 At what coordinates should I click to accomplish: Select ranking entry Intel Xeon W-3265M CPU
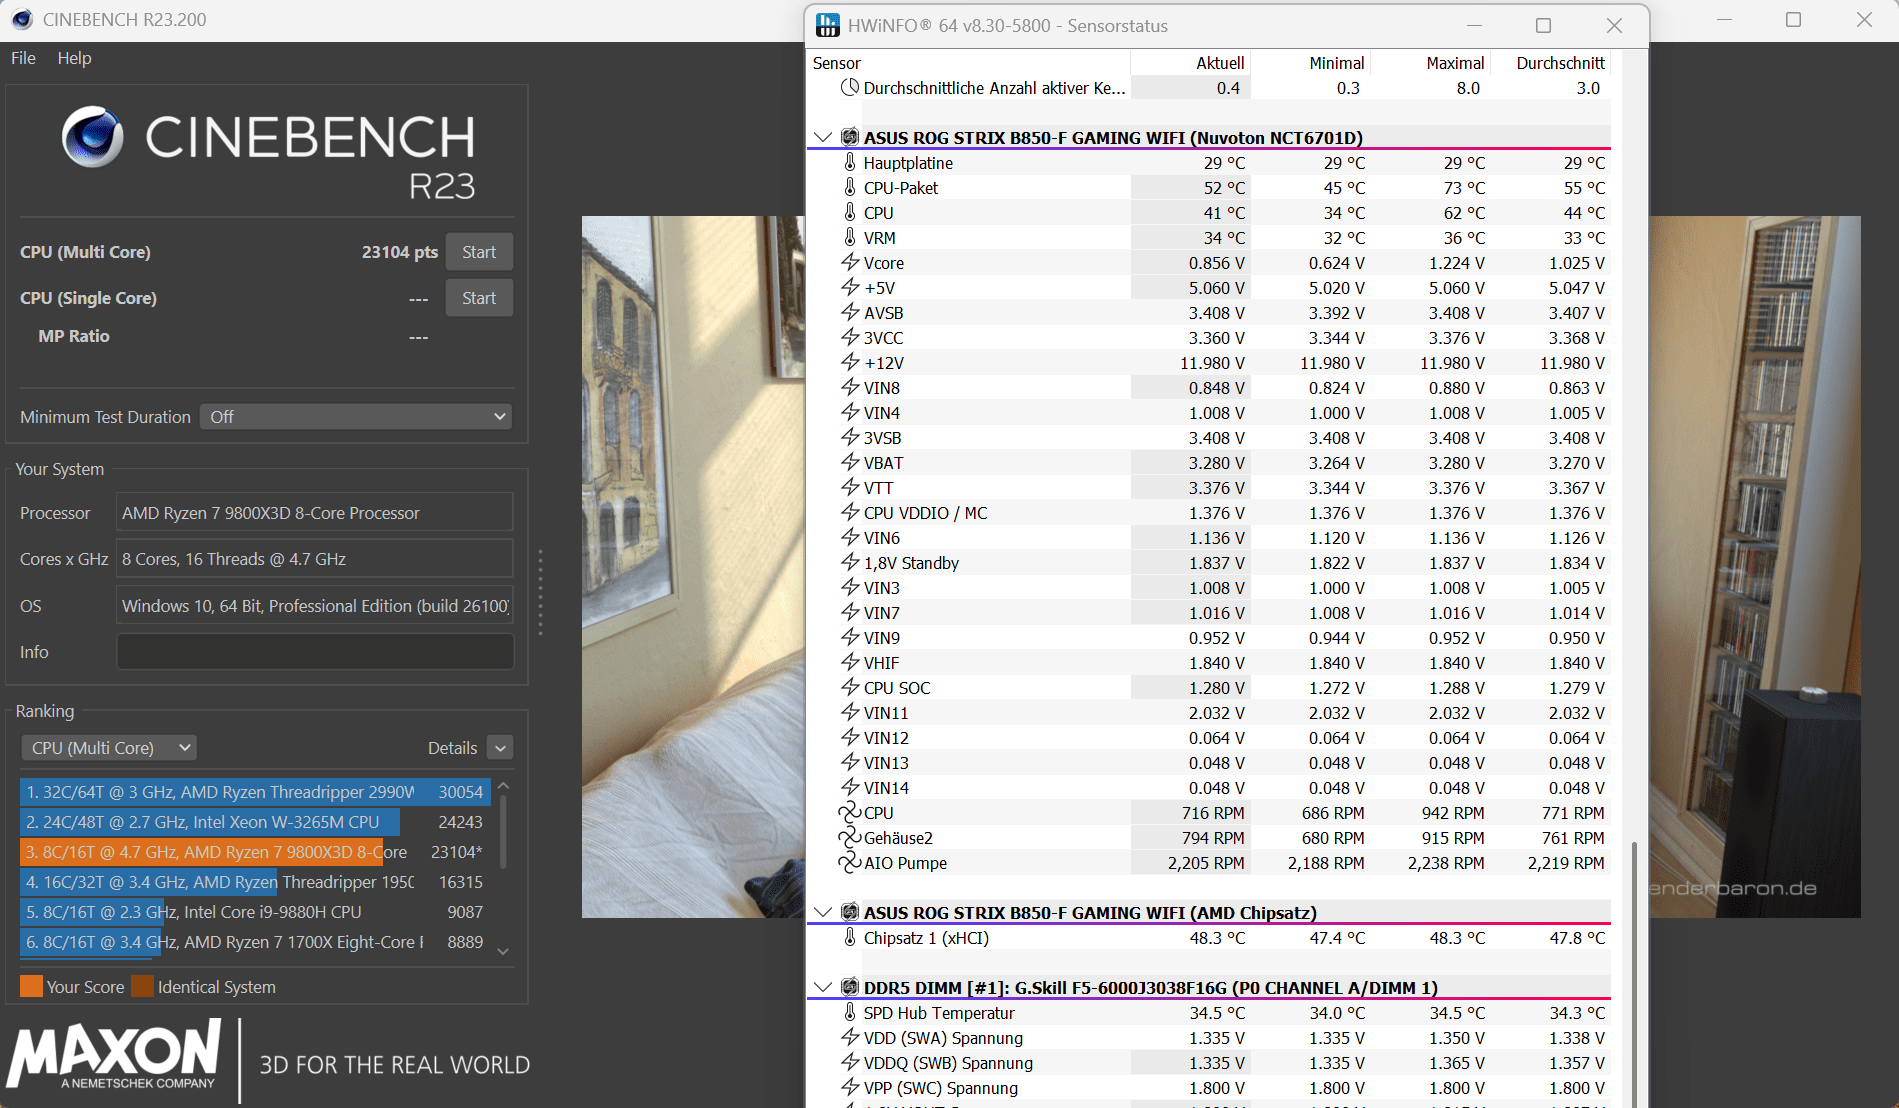tap(255, 822)
